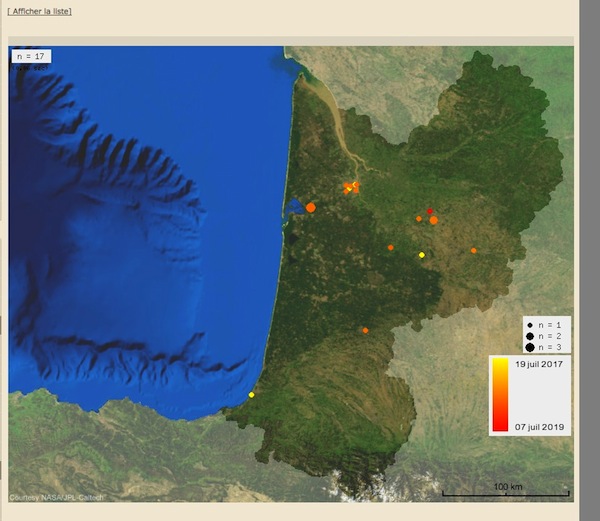Image resolution: width=600 pixels, height=521 pixels.
Task: Click the 'Courtesy NASA/JPL-Caltech' attribution text
Action: point(56,497)
